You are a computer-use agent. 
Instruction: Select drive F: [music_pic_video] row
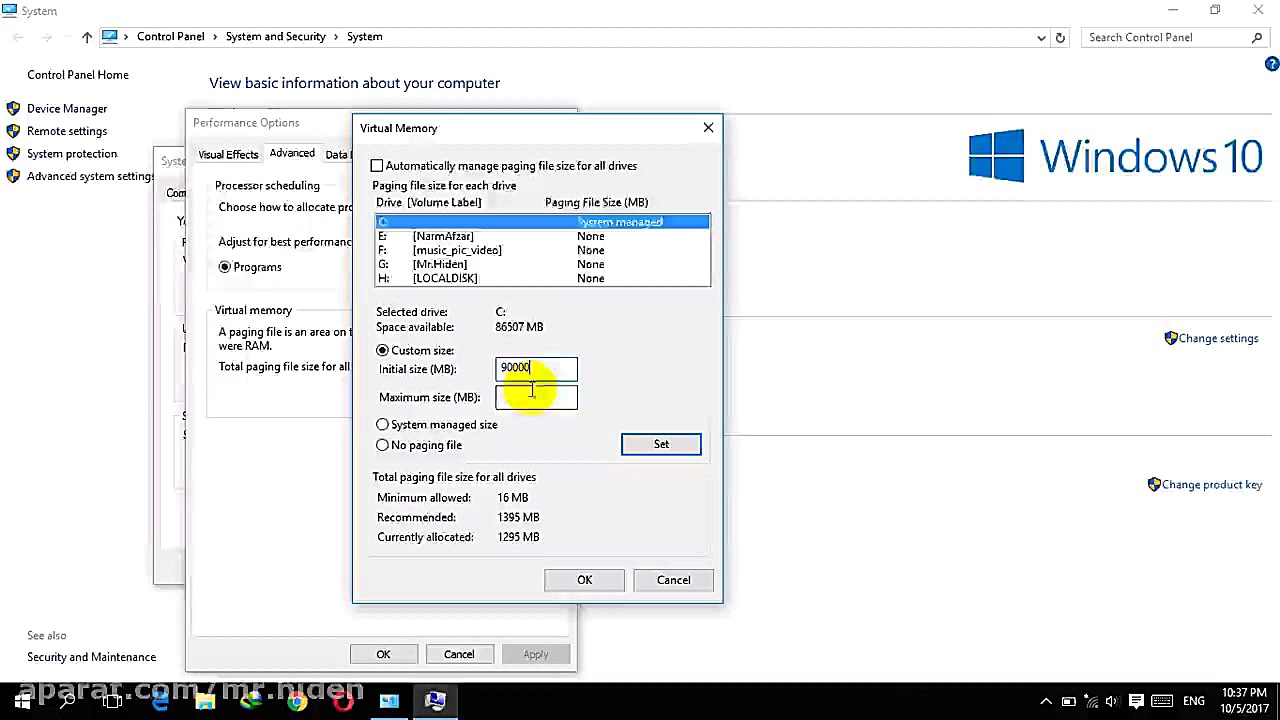point(543,250)
